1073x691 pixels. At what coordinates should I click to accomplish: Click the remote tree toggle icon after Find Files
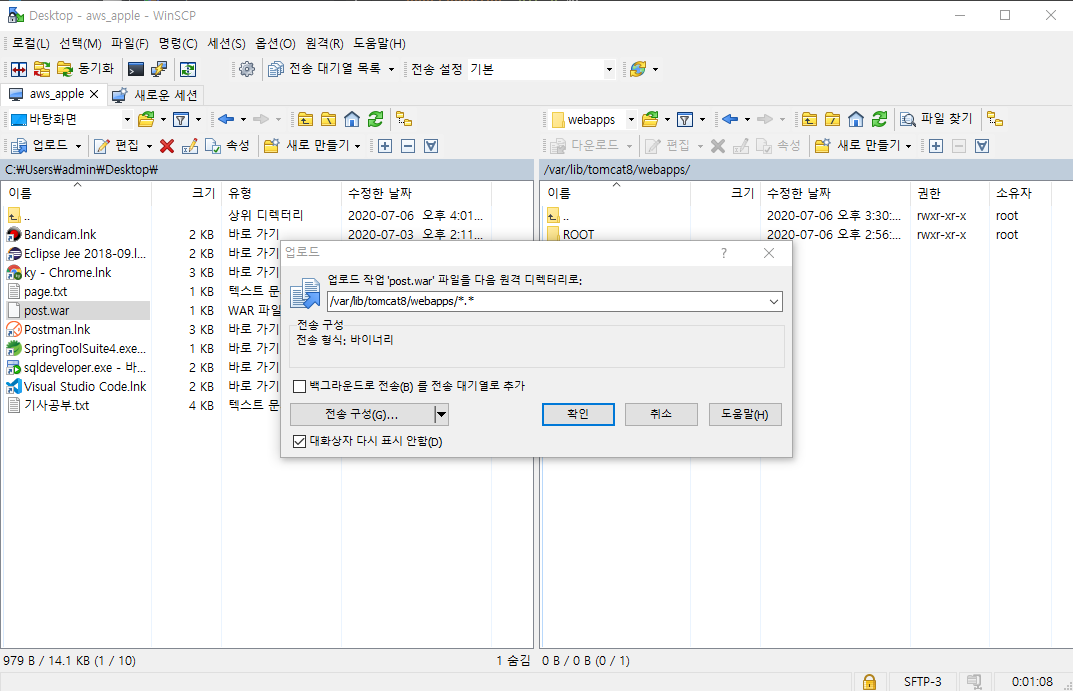pyautogui.click(x=995, y=120)
